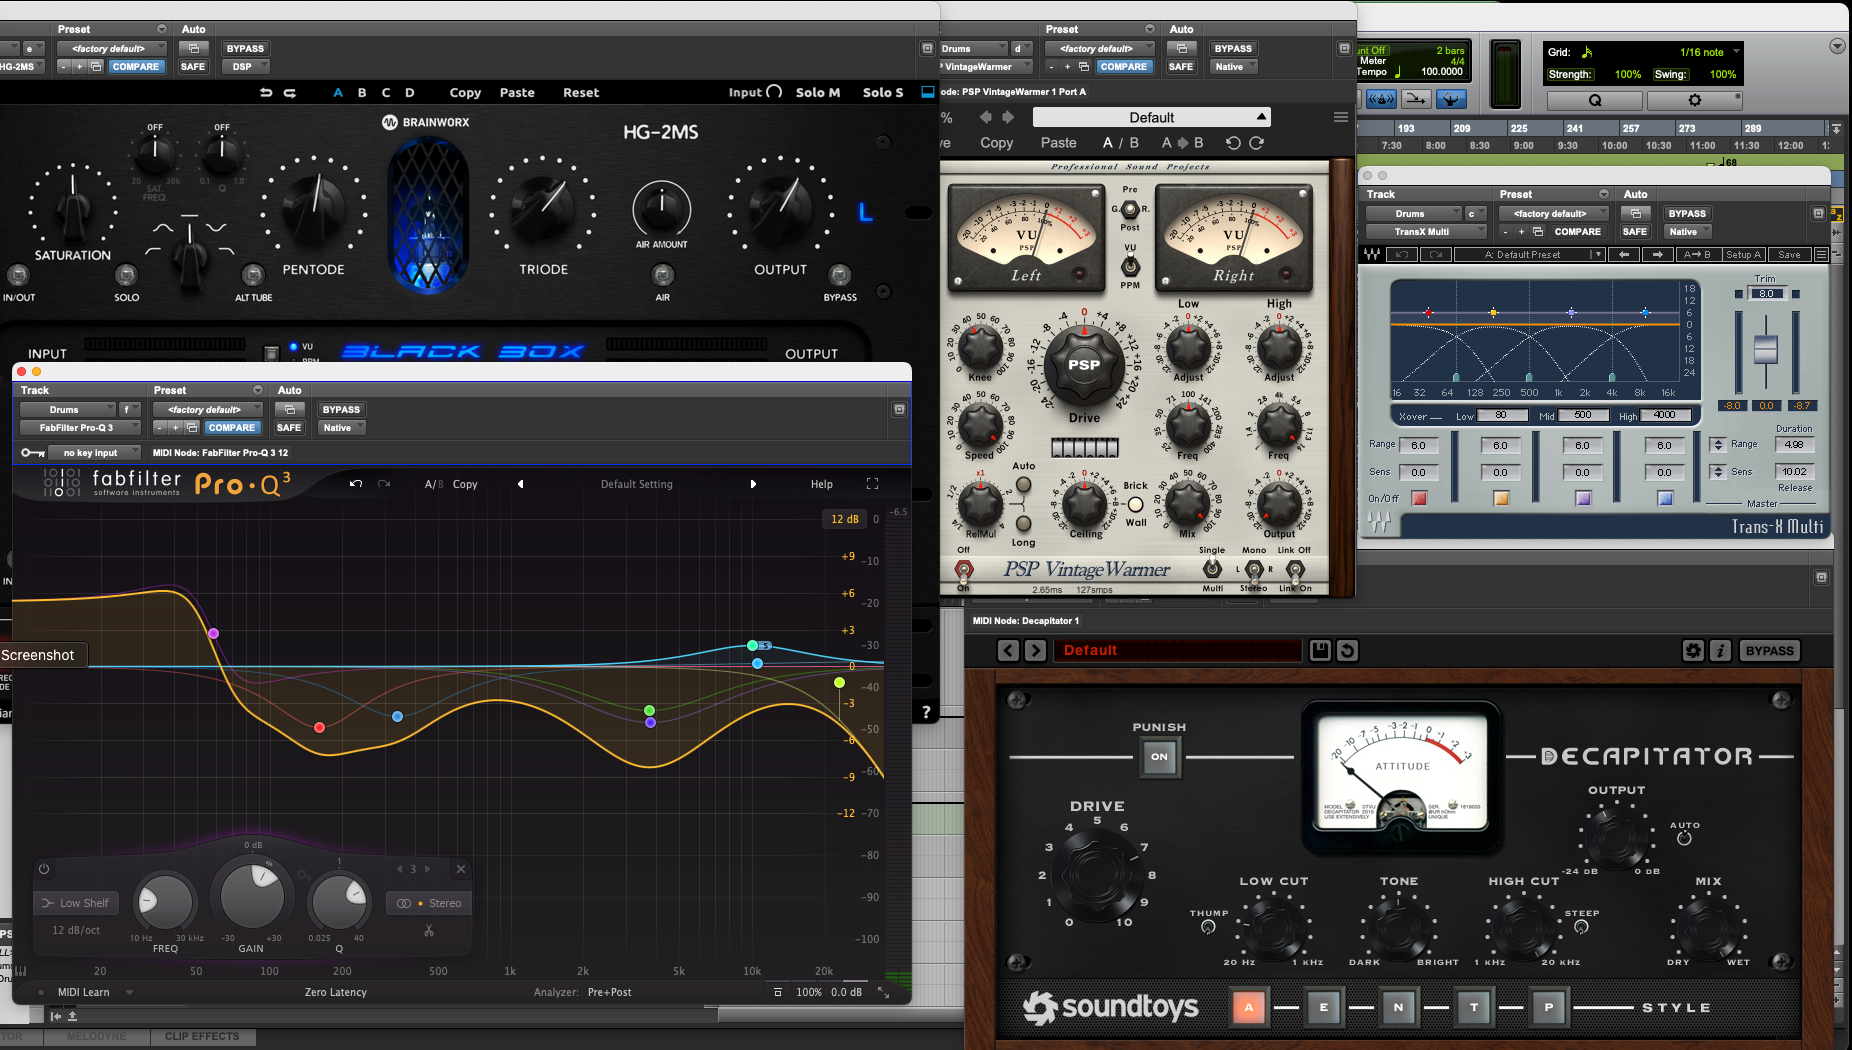Click the Pro-Q 3 undo arrow
Viewport: 1852px width, 1050px height.
click(356, 484)
